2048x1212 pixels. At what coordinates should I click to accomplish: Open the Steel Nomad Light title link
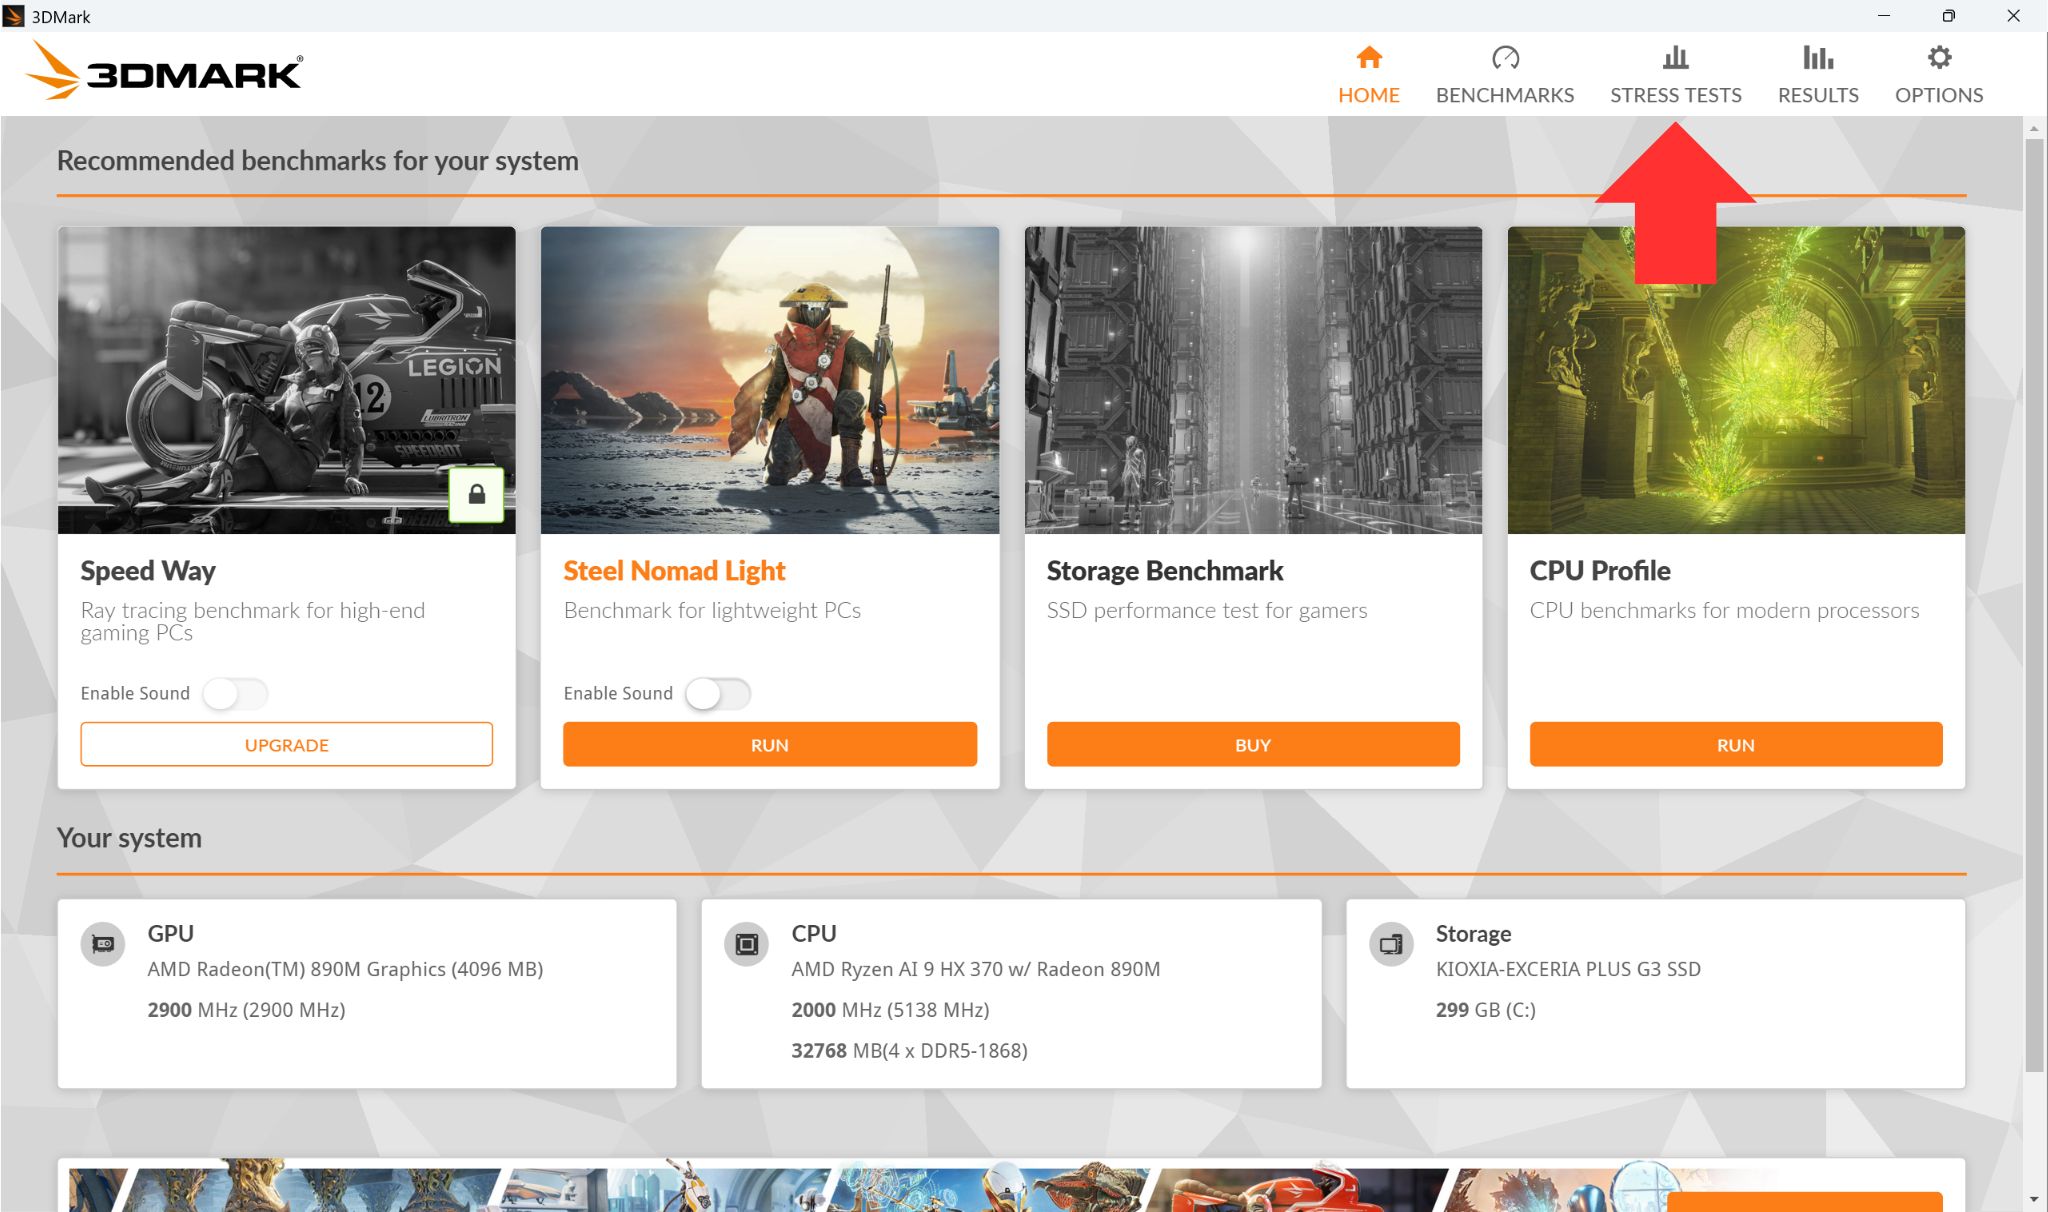[x=674, y=571]
